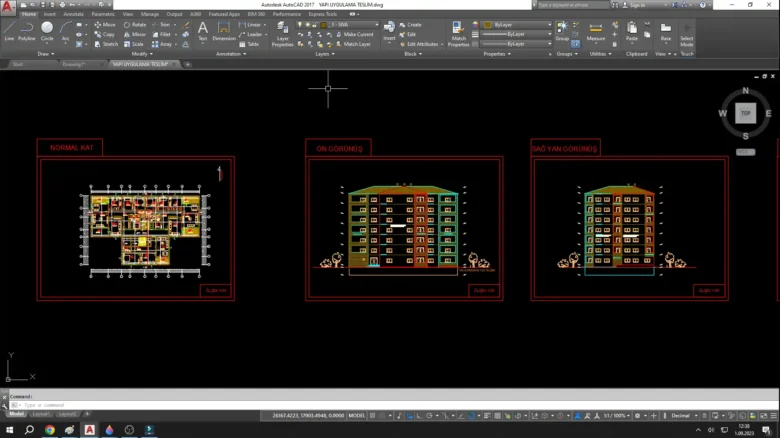Activate the Mirror command
780x438 pixels.
(x=135, y=34)
